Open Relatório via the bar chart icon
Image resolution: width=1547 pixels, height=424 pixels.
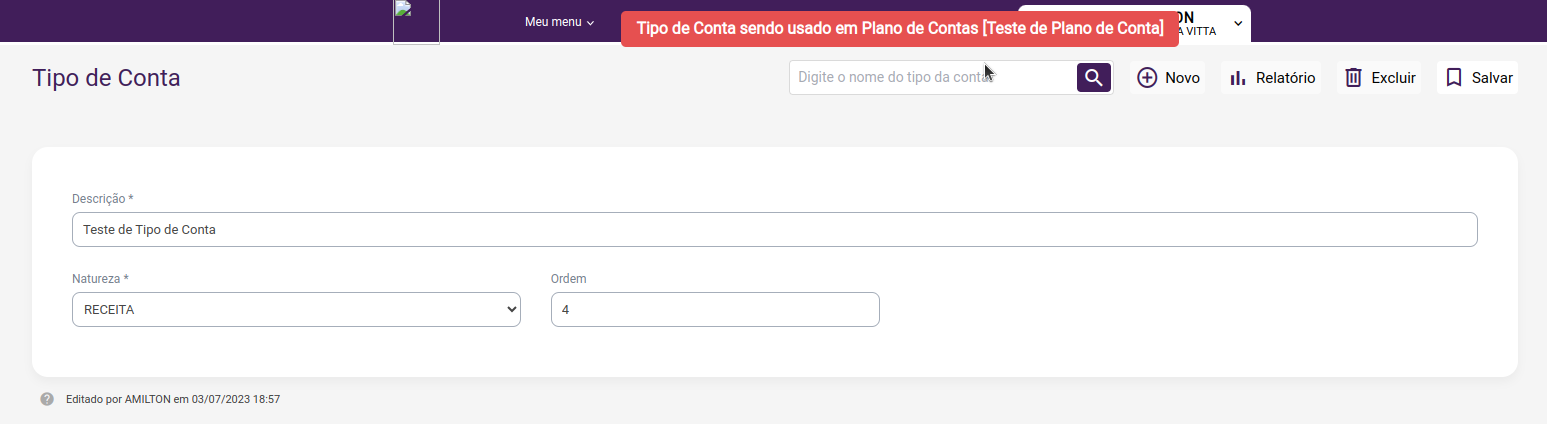[x=1238, y=78]
